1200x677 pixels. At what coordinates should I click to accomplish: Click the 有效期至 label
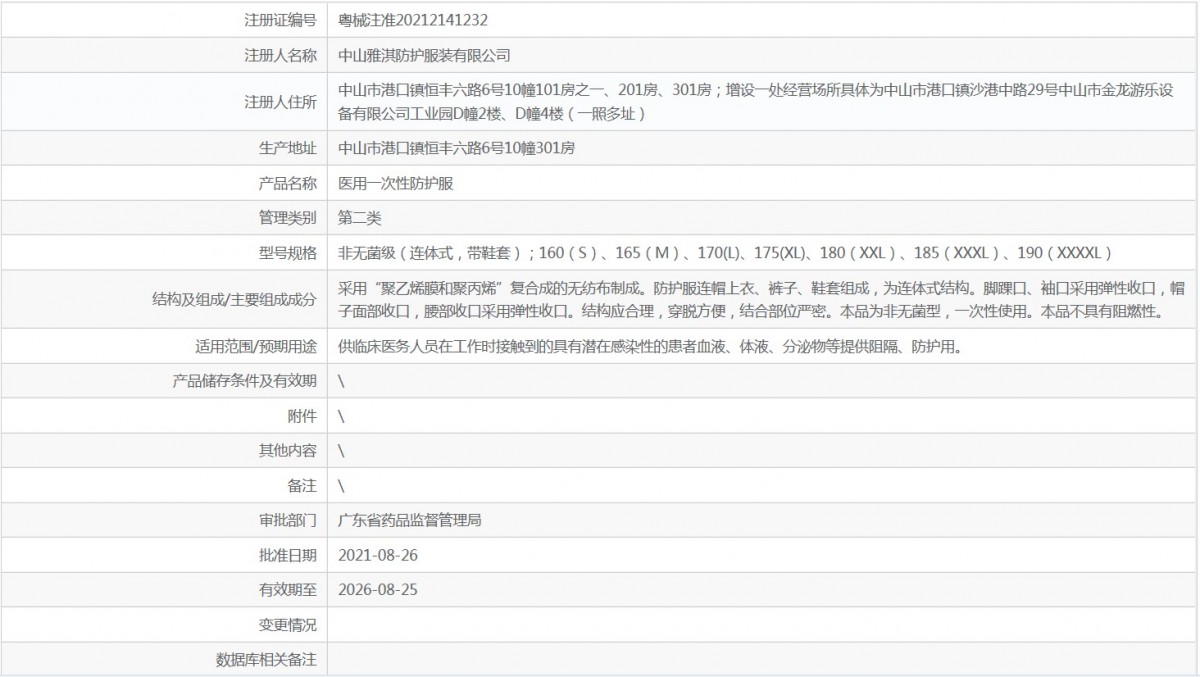click(x=287, y=590)
